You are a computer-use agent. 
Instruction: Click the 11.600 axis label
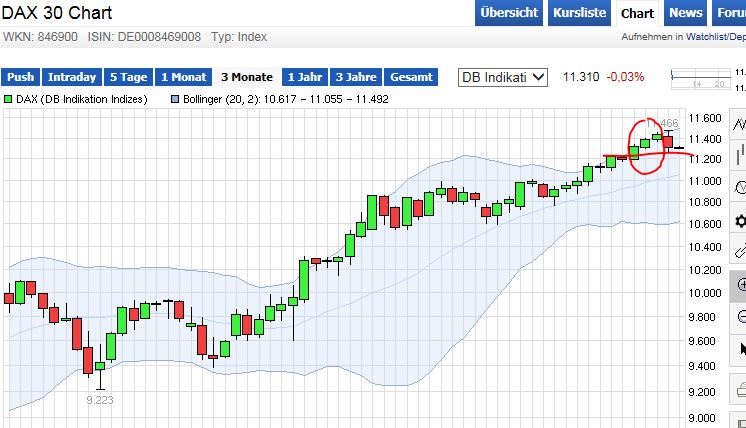705,118
